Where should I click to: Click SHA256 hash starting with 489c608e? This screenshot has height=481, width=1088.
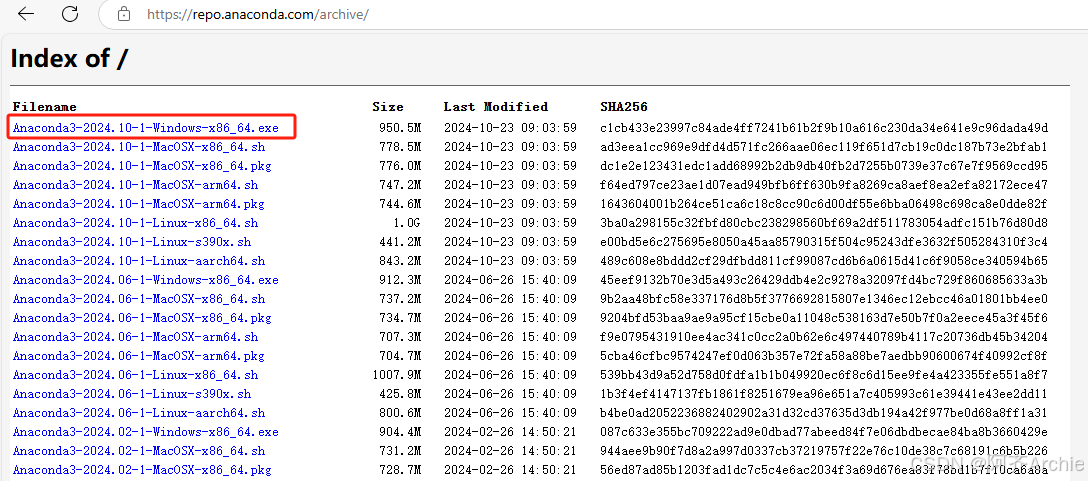click(824, 261)
